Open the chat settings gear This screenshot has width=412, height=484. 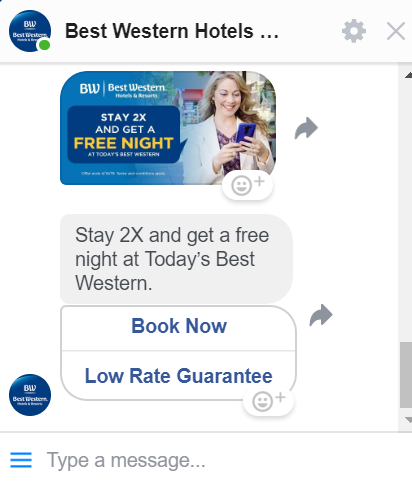pyautogui.click(x=354, y=31)
